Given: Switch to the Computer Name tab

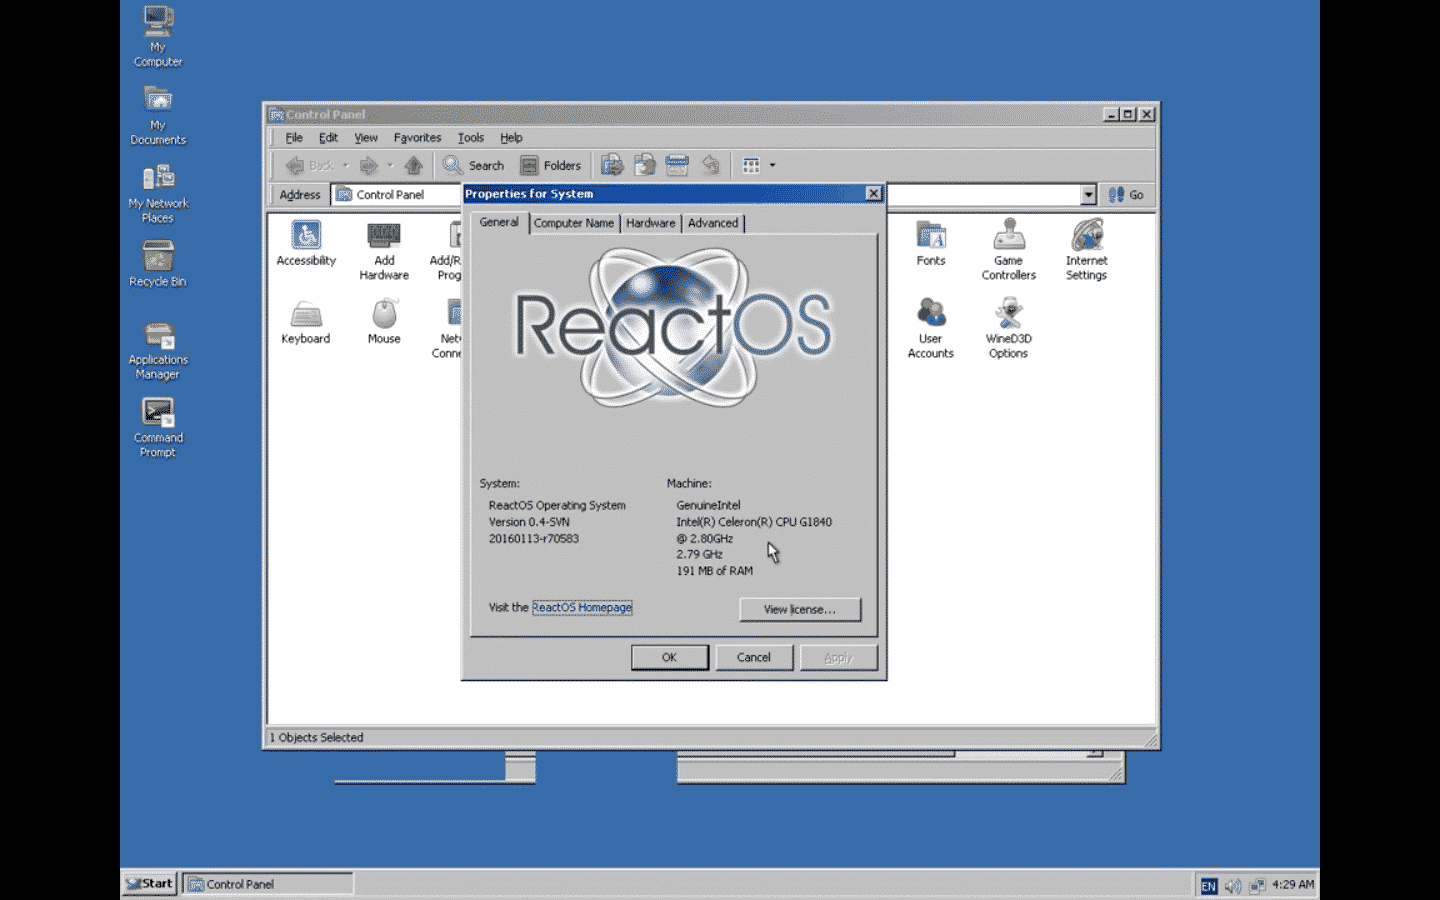Looking at the screenshot, I should coord(574,223).
